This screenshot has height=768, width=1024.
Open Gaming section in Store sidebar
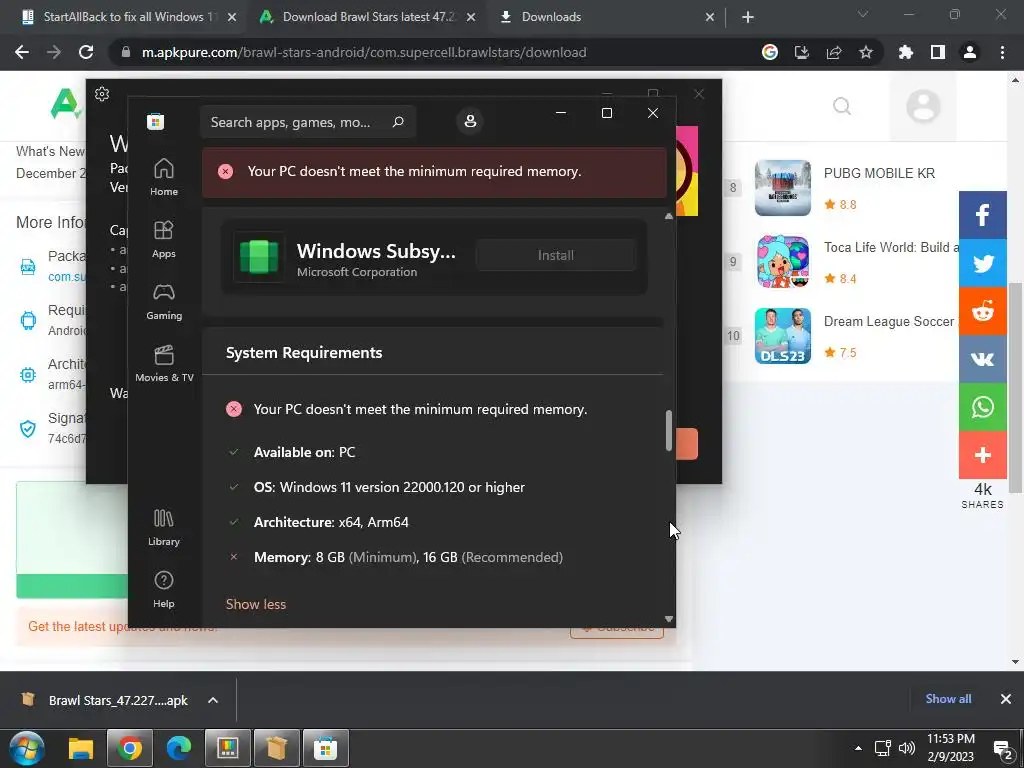[163, 301]
